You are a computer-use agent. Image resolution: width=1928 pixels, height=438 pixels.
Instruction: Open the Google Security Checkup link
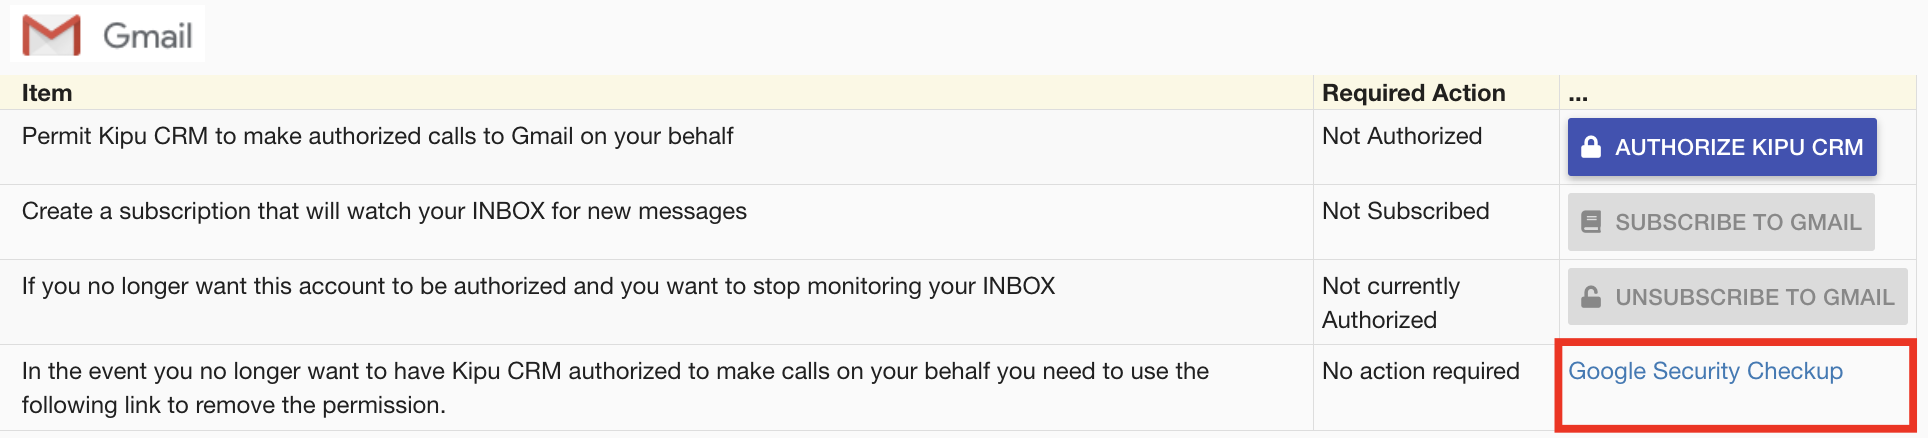(x=1705, y=371)
